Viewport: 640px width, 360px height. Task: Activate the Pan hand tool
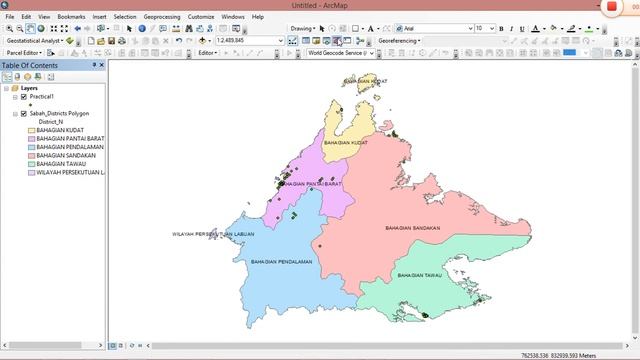[30, 29]
